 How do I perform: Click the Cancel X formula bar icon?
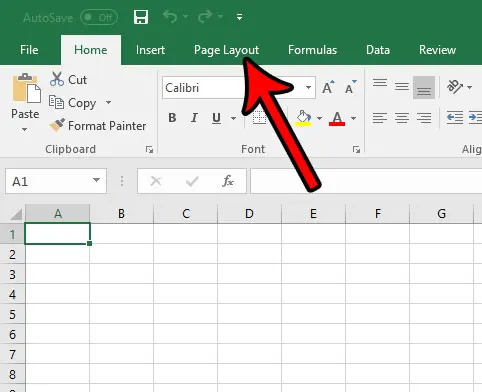(x=156, y=181)
